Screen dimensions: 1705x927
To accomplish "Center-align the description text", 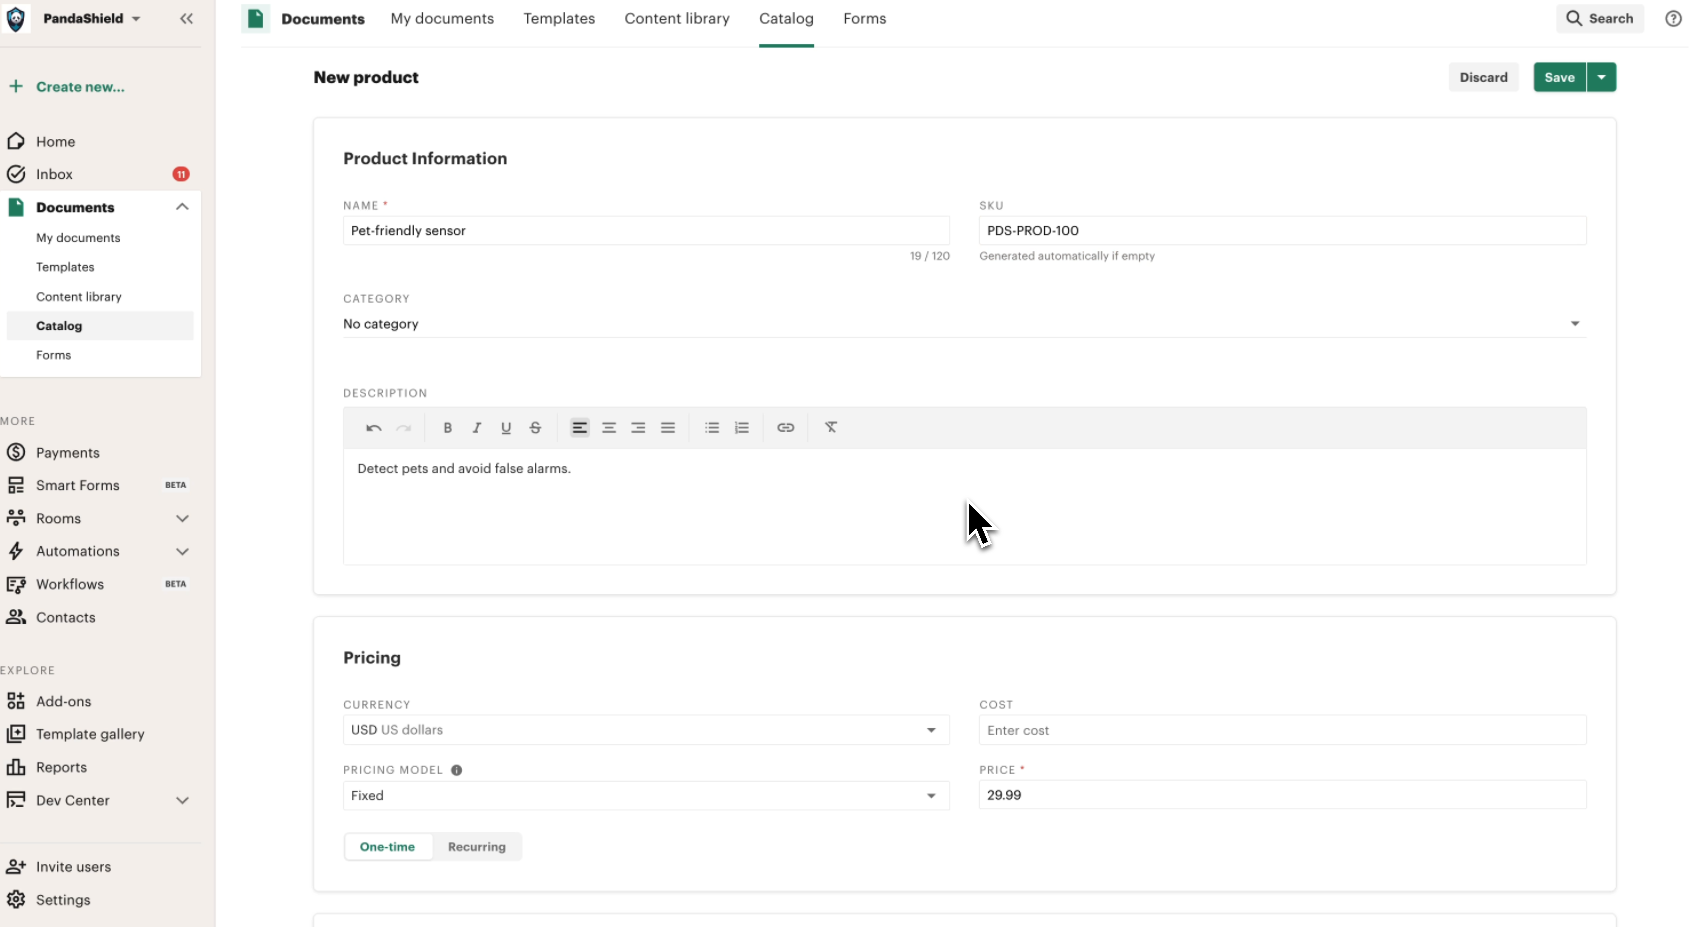I will click(609, 428).
